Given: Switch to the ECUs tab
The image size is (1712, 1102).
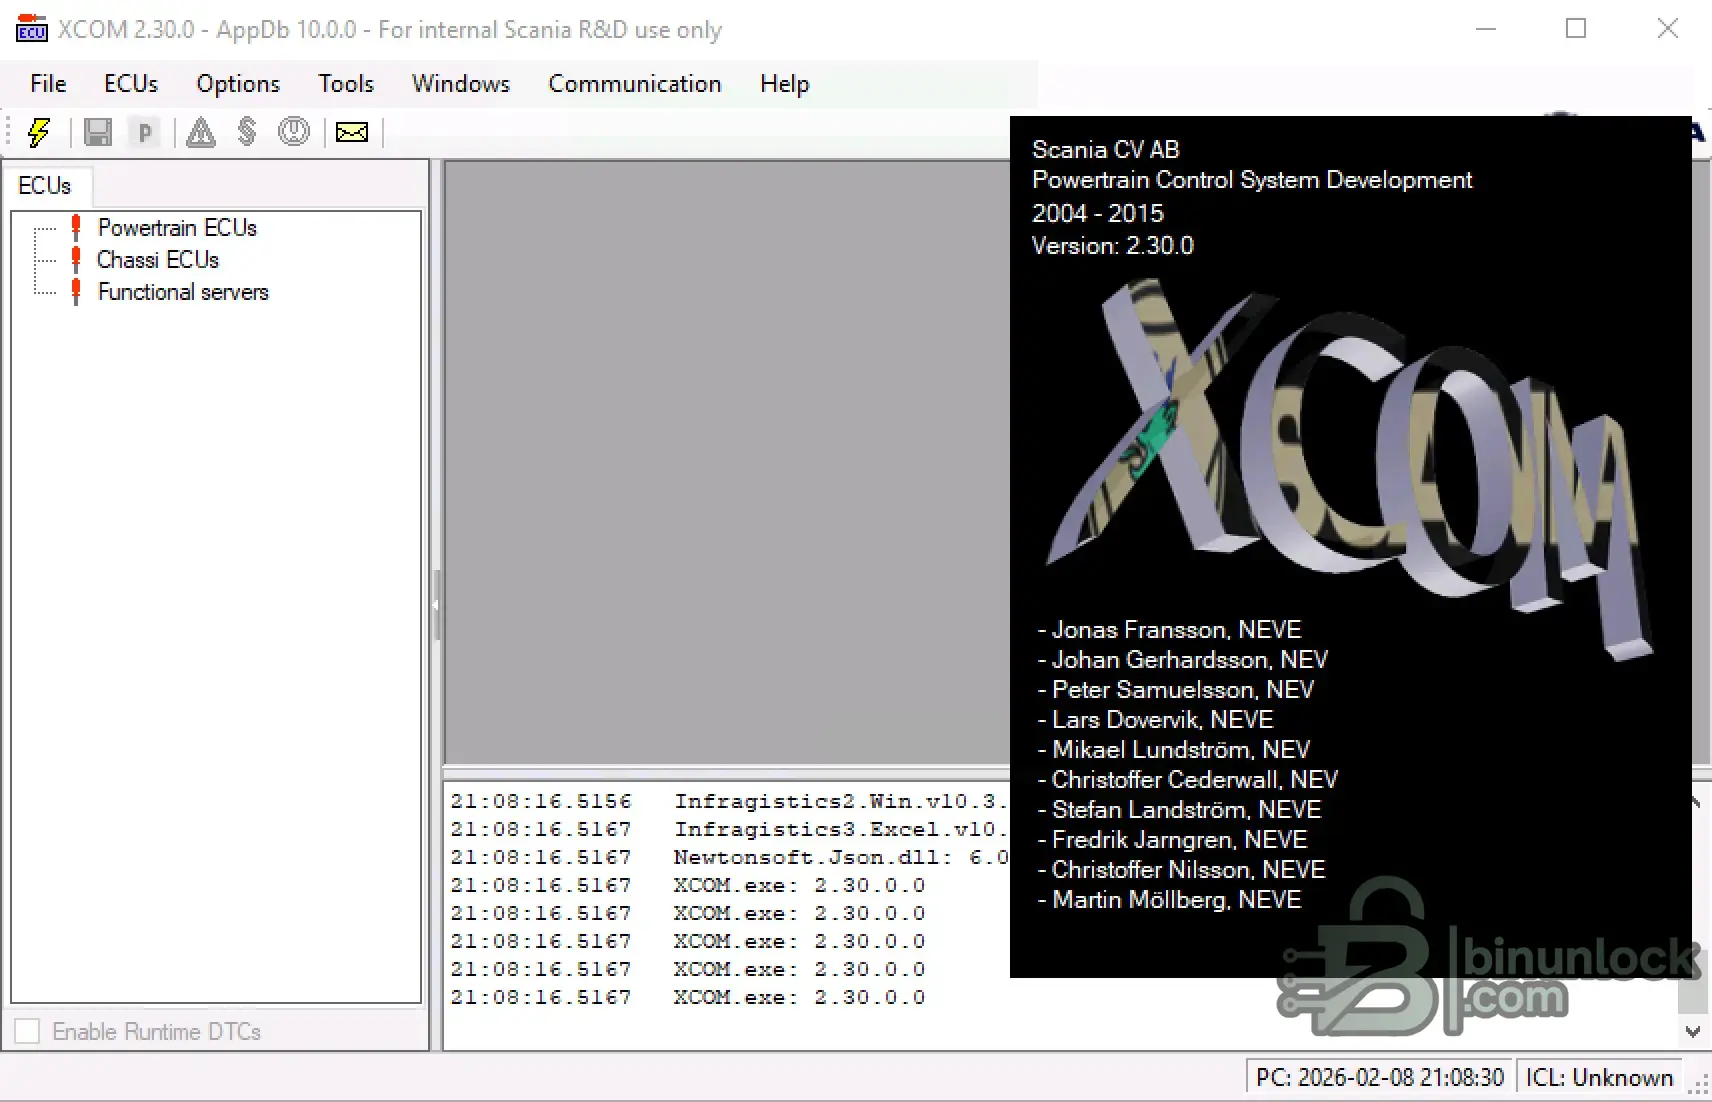Looking at the screenshot, I should coord(45,185).
